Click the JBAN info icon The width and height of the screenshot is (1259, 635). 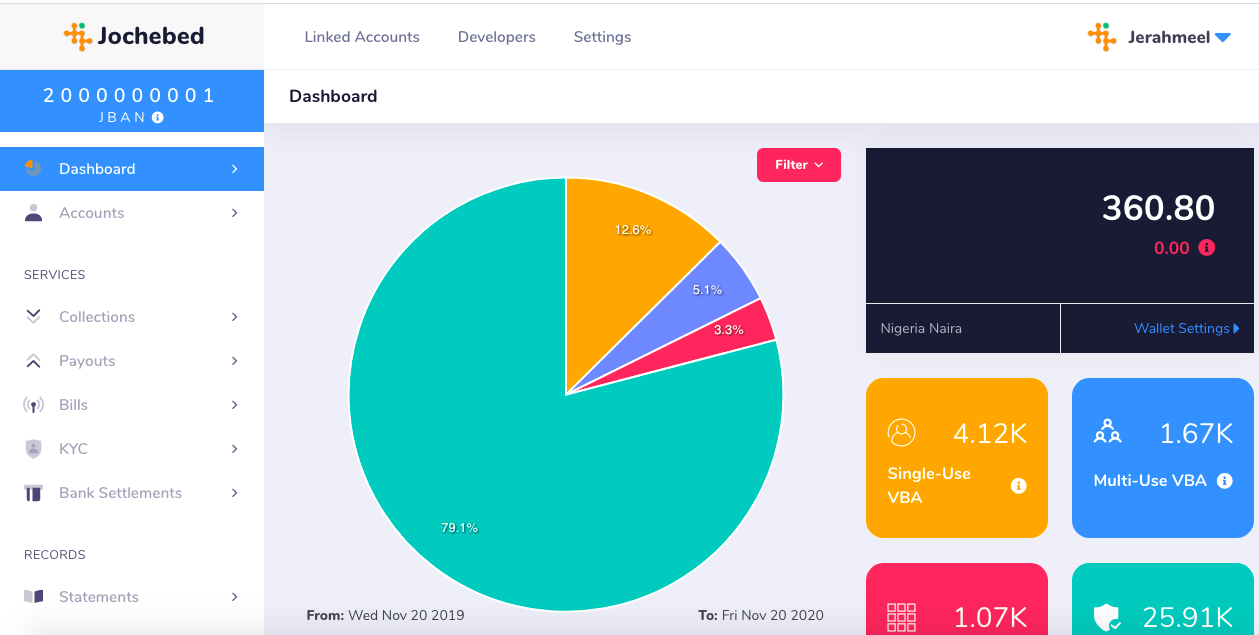[x=158, y=117]
